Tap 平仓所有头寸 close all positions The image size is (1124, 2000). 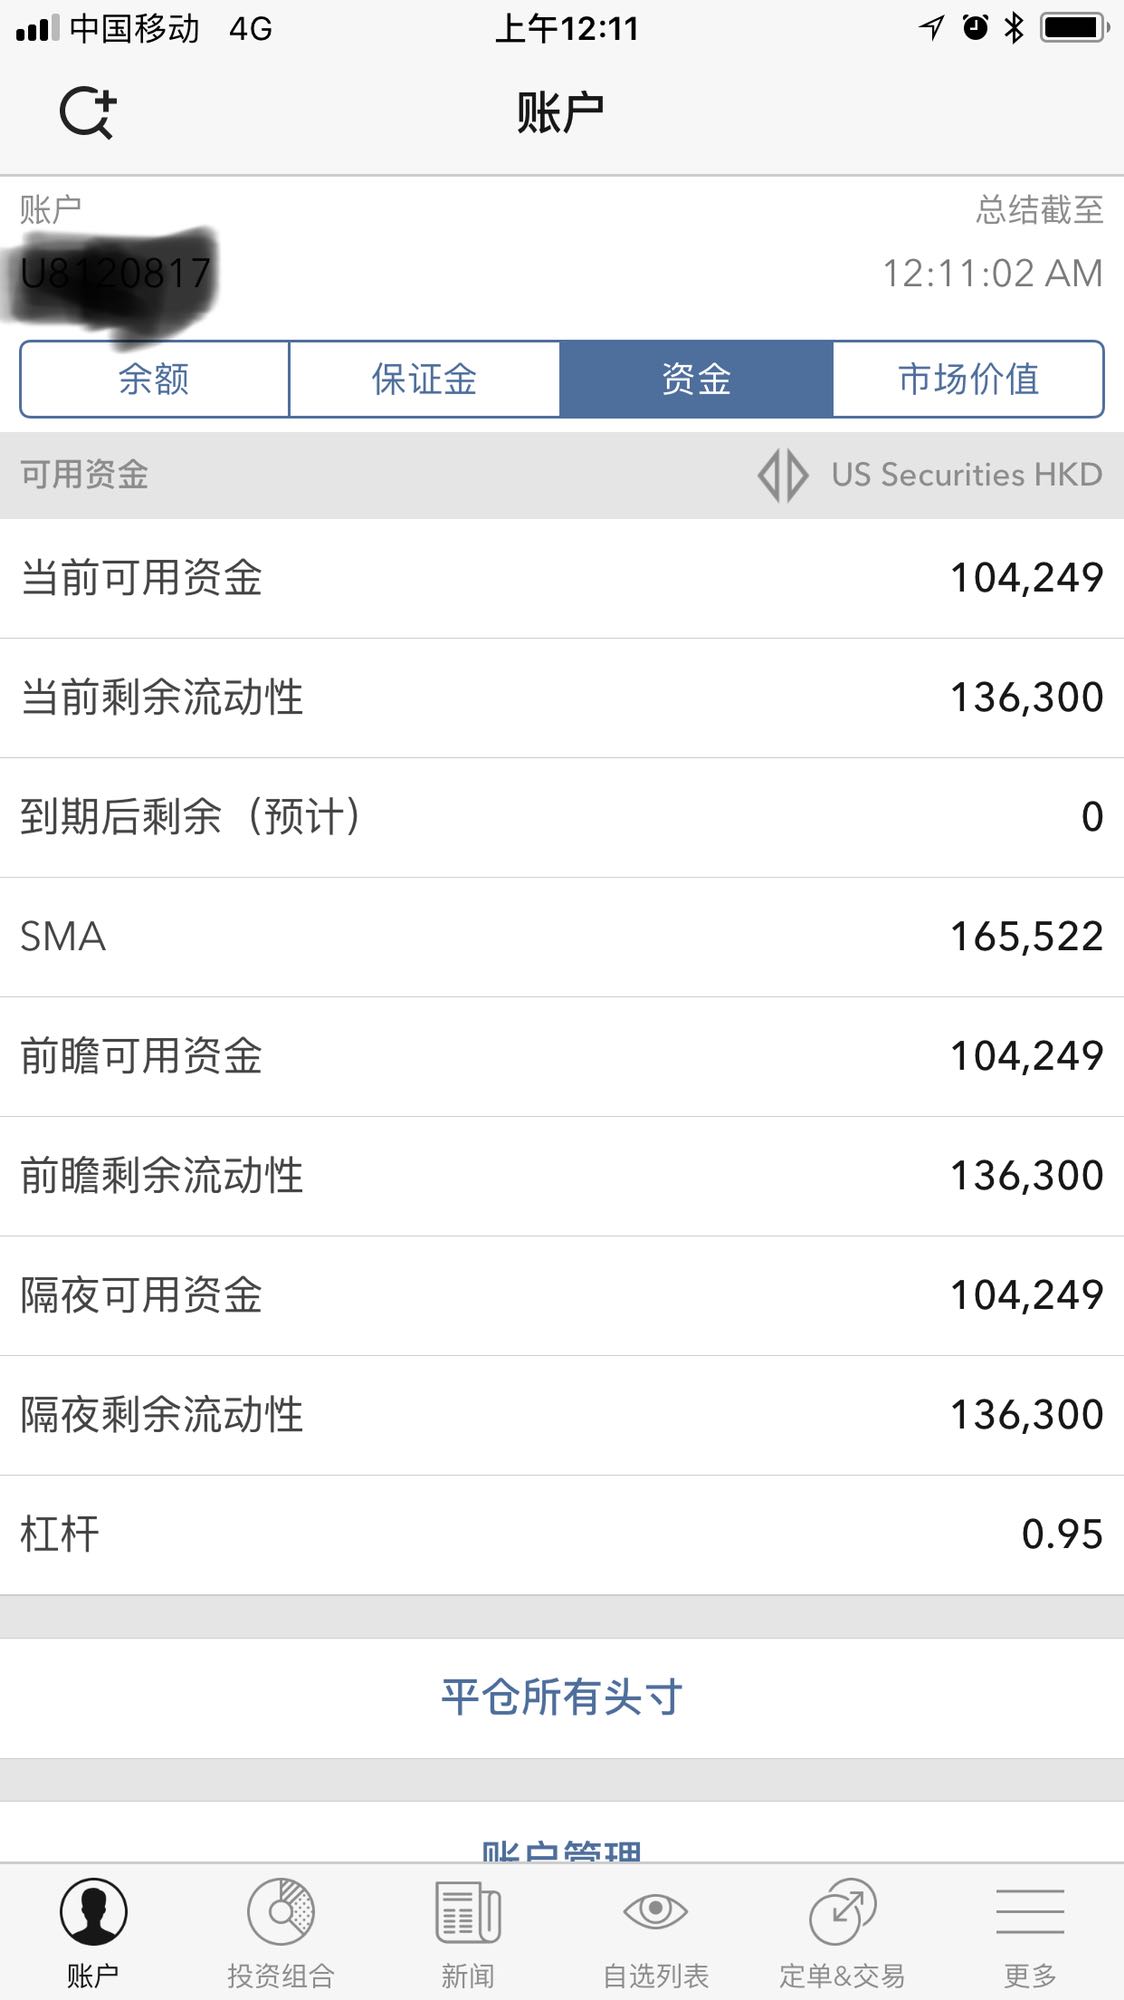click(x=562, y=1697)
